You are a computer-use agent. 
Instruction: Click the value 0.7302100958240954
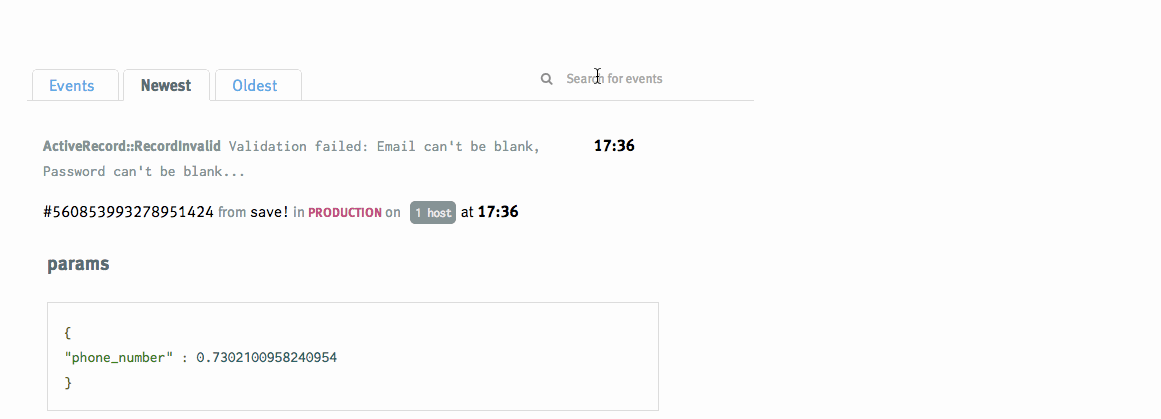tap(266, 357)
